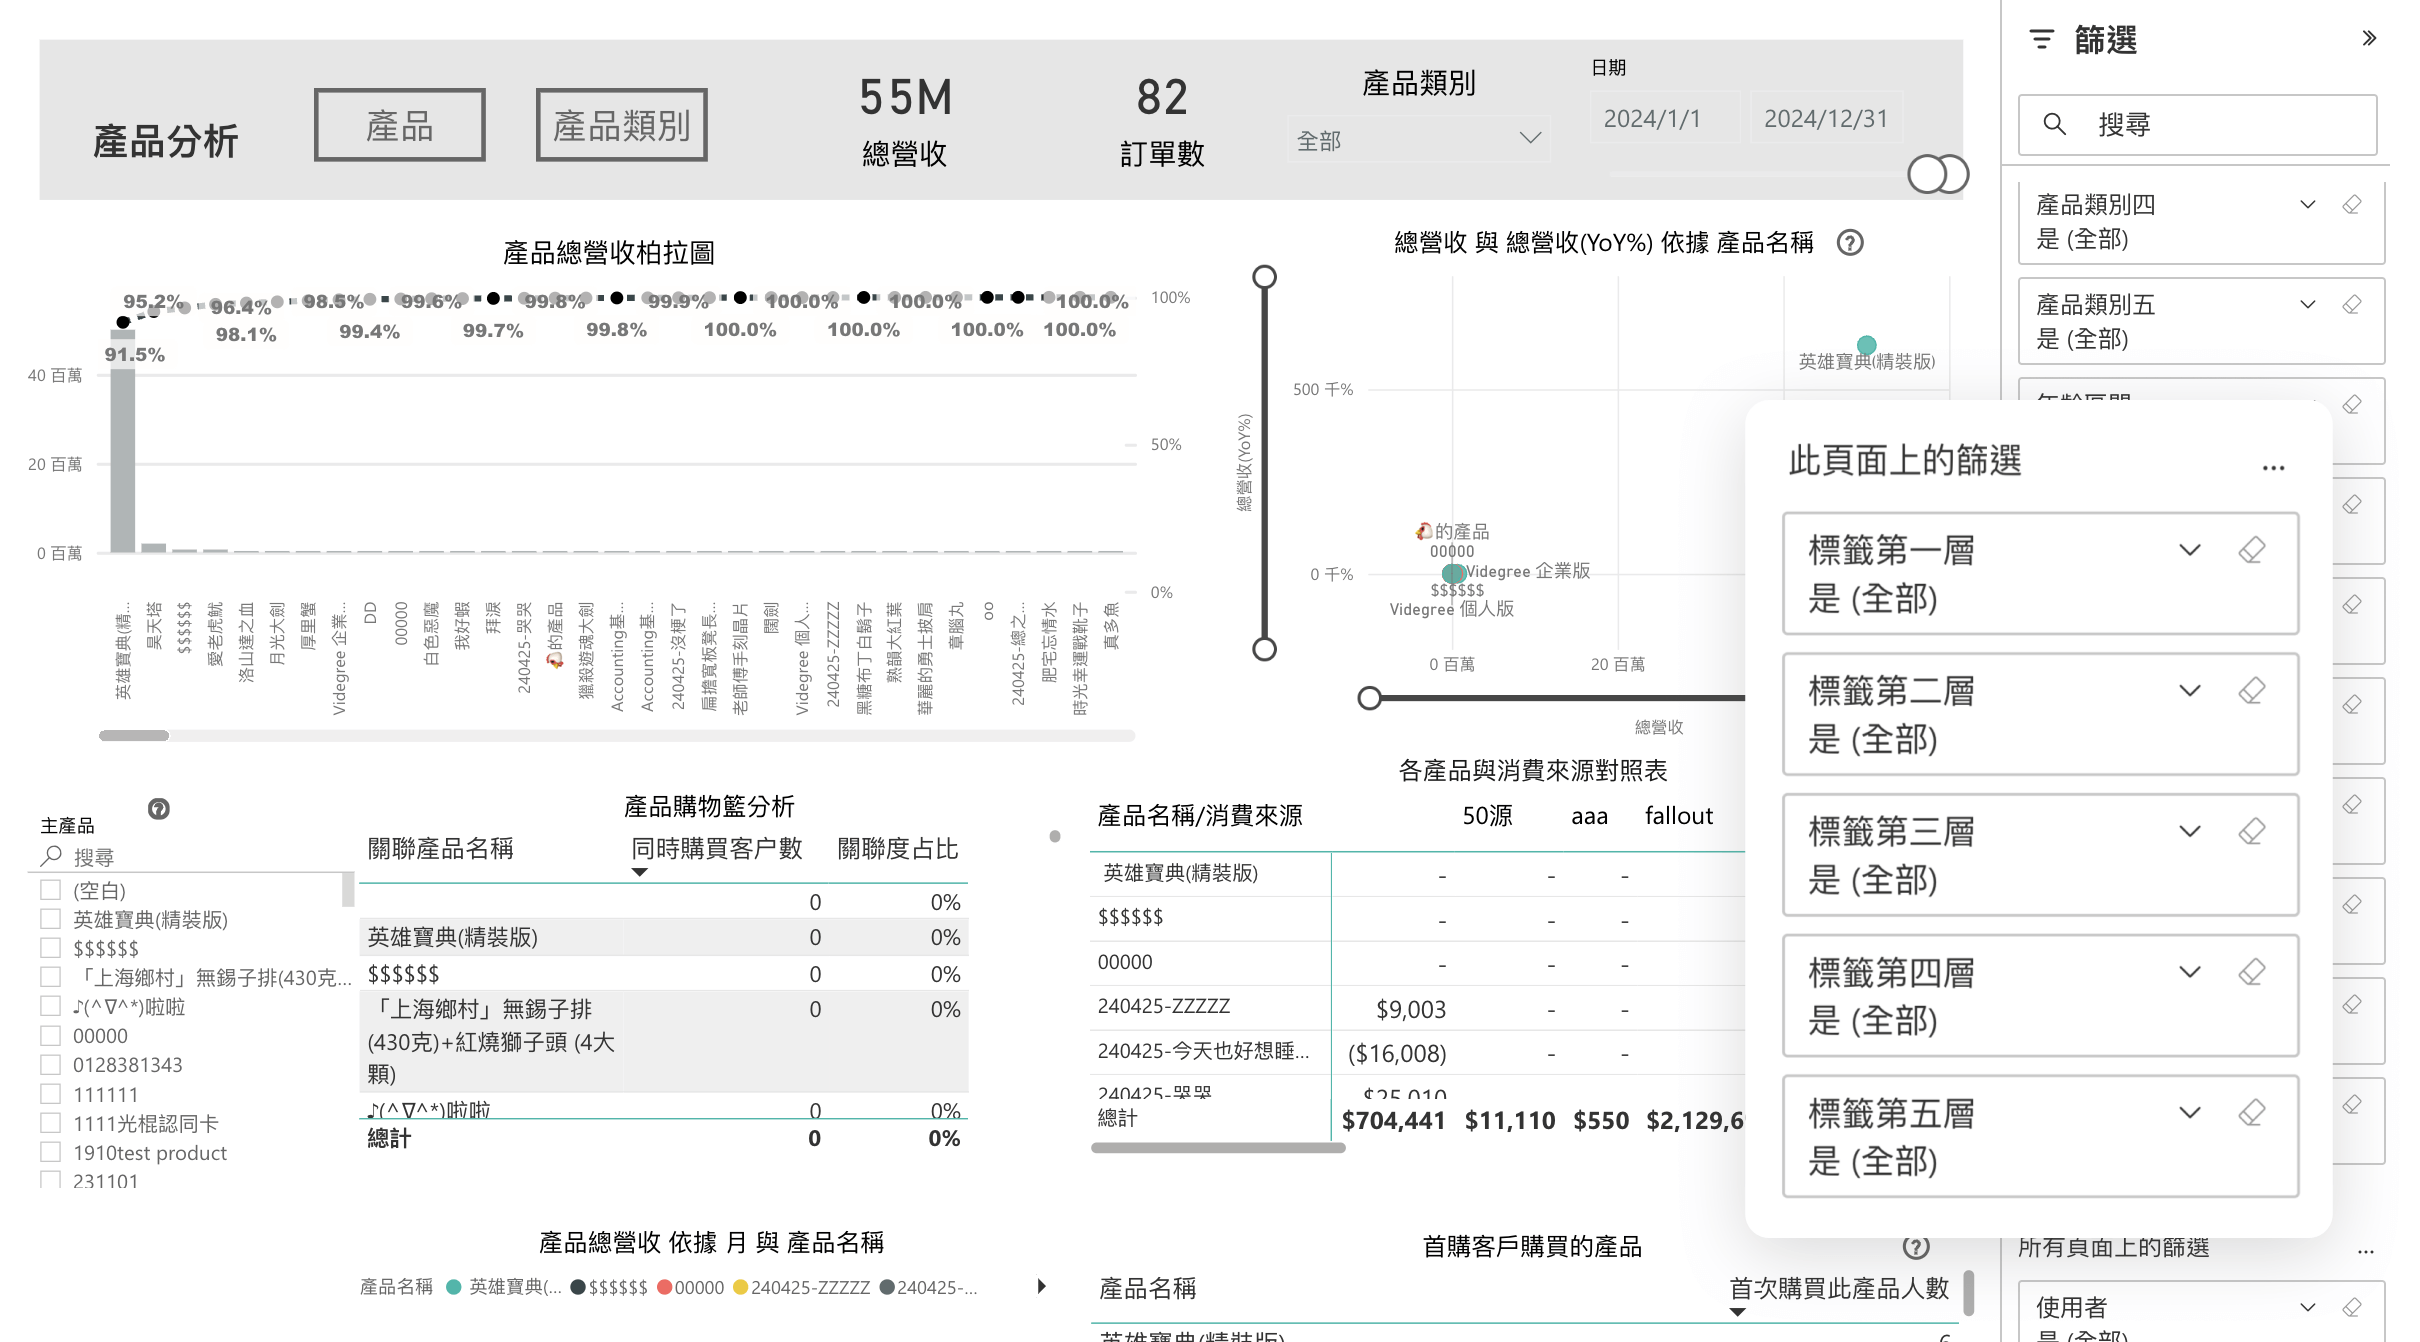Sort by 同時購買客户數 column header
The width and height of the screenshot is (2420, 1342).
[716, 849]
